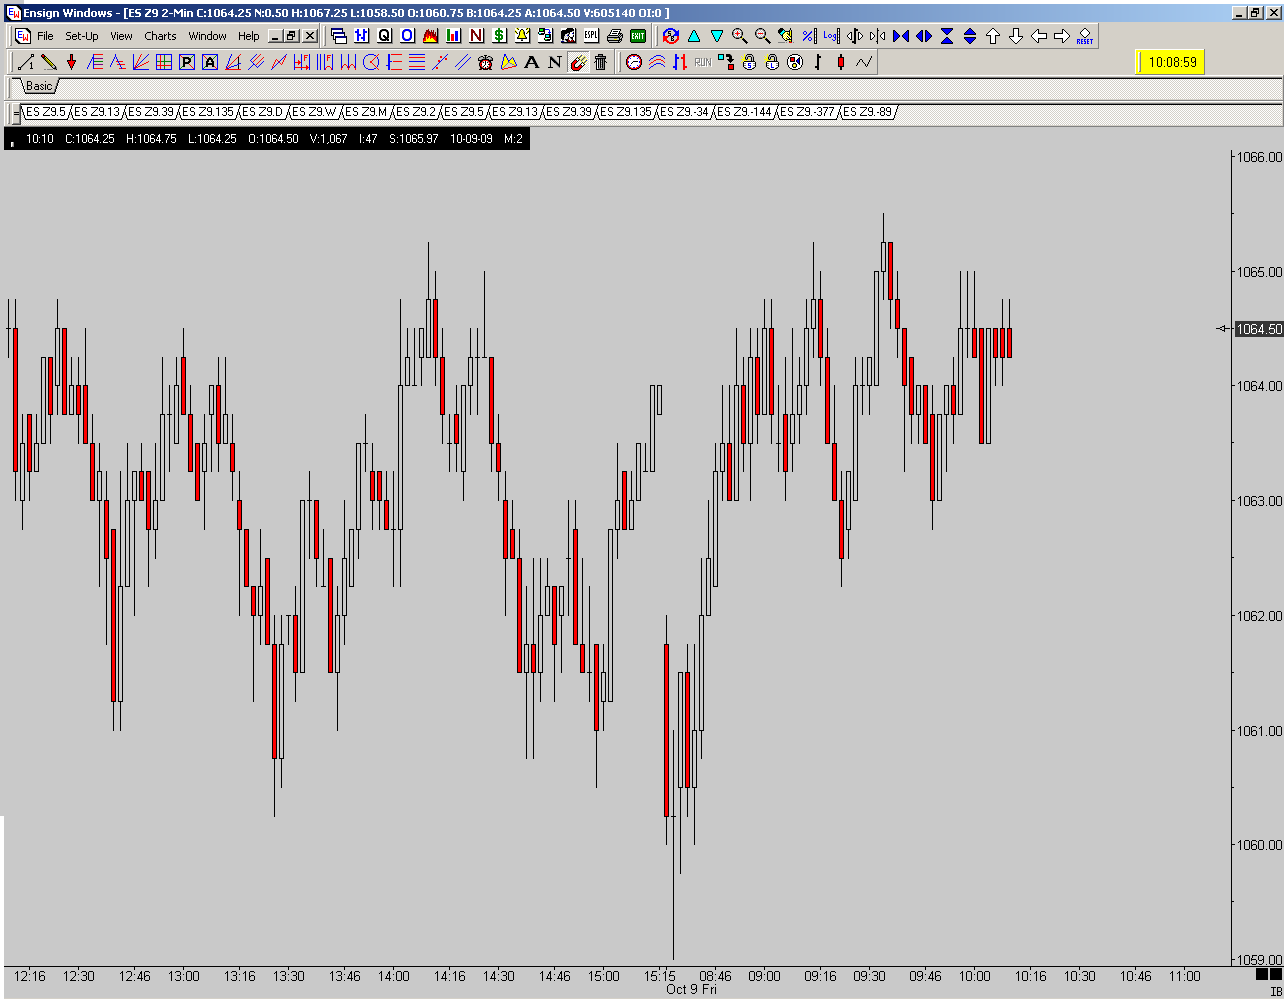The height and width of the screenshot is (1000, 1288).
Task: Shift chart with the white left arrow
Action: 1039,36
